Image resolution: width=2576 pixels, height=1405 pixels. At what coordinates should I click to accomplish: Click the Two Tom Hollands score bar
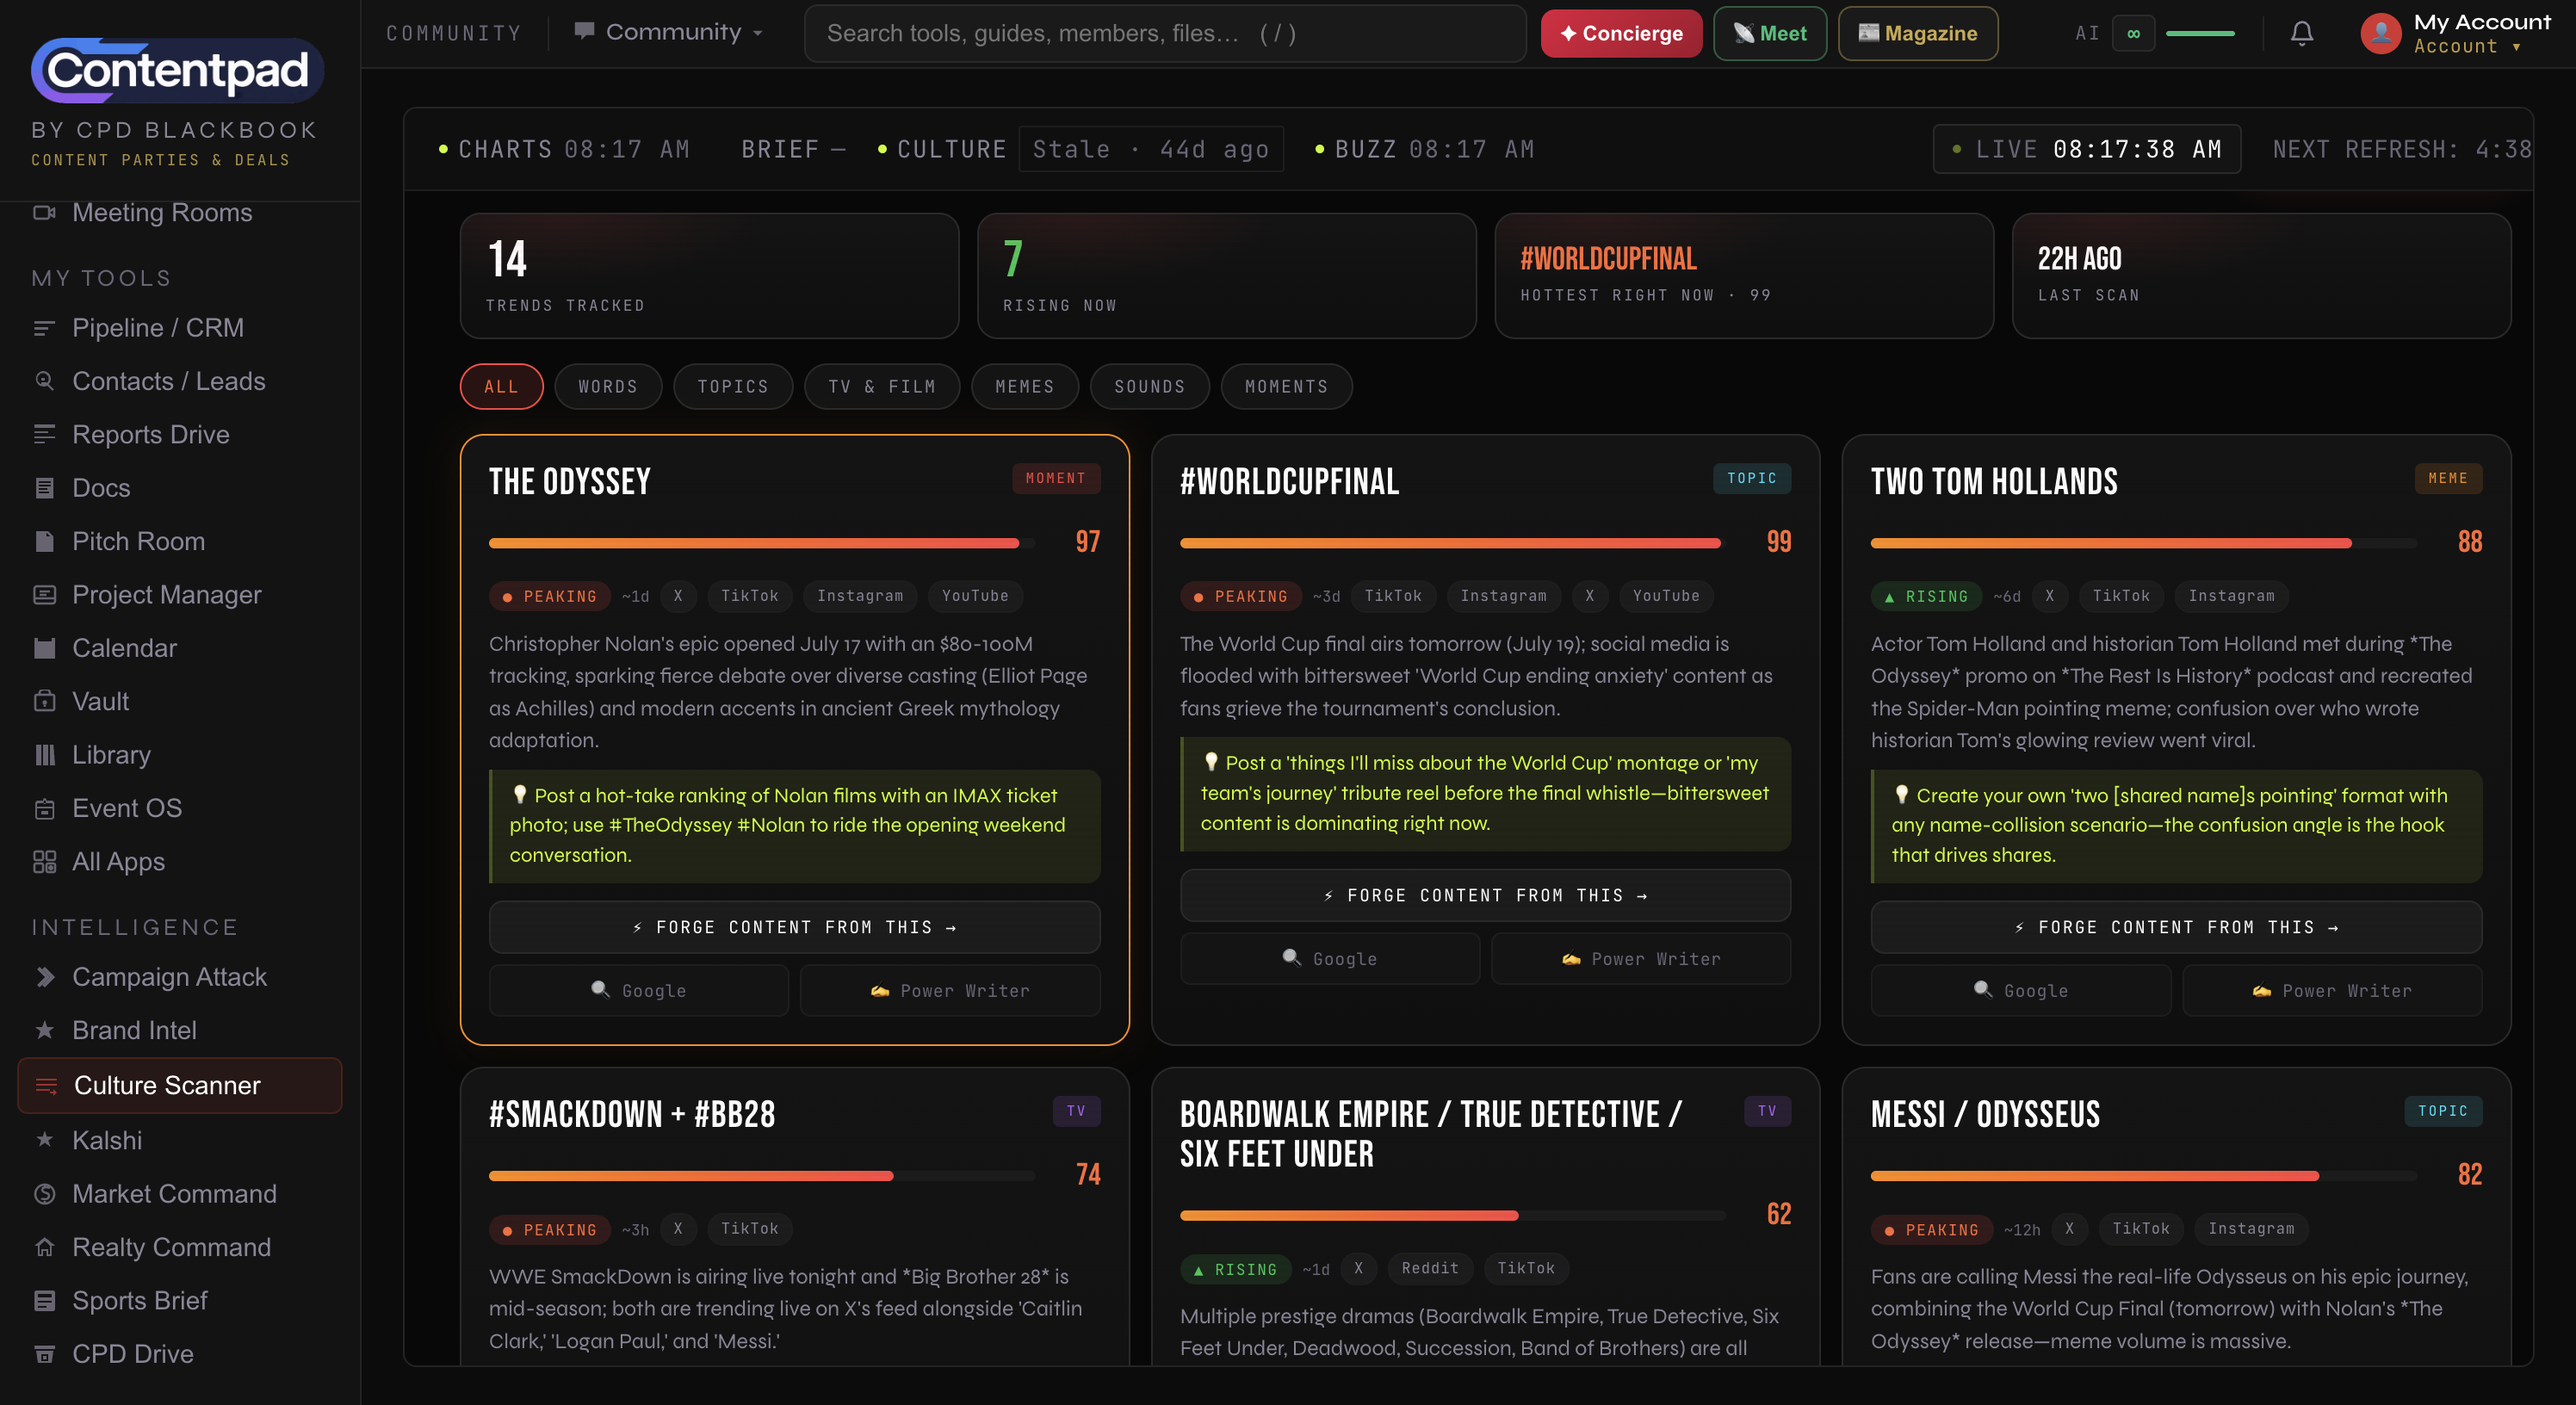[2144, 543]
